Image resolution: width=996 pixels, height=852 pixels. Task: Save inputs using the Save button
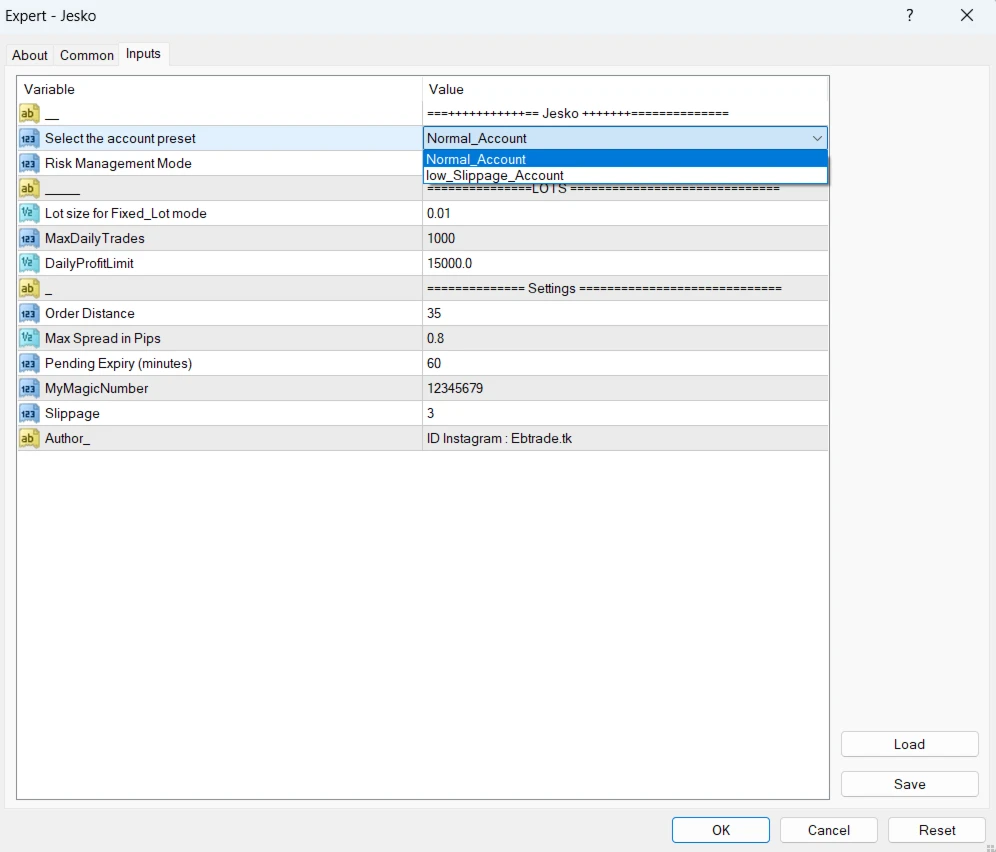(x=909, y=784)
